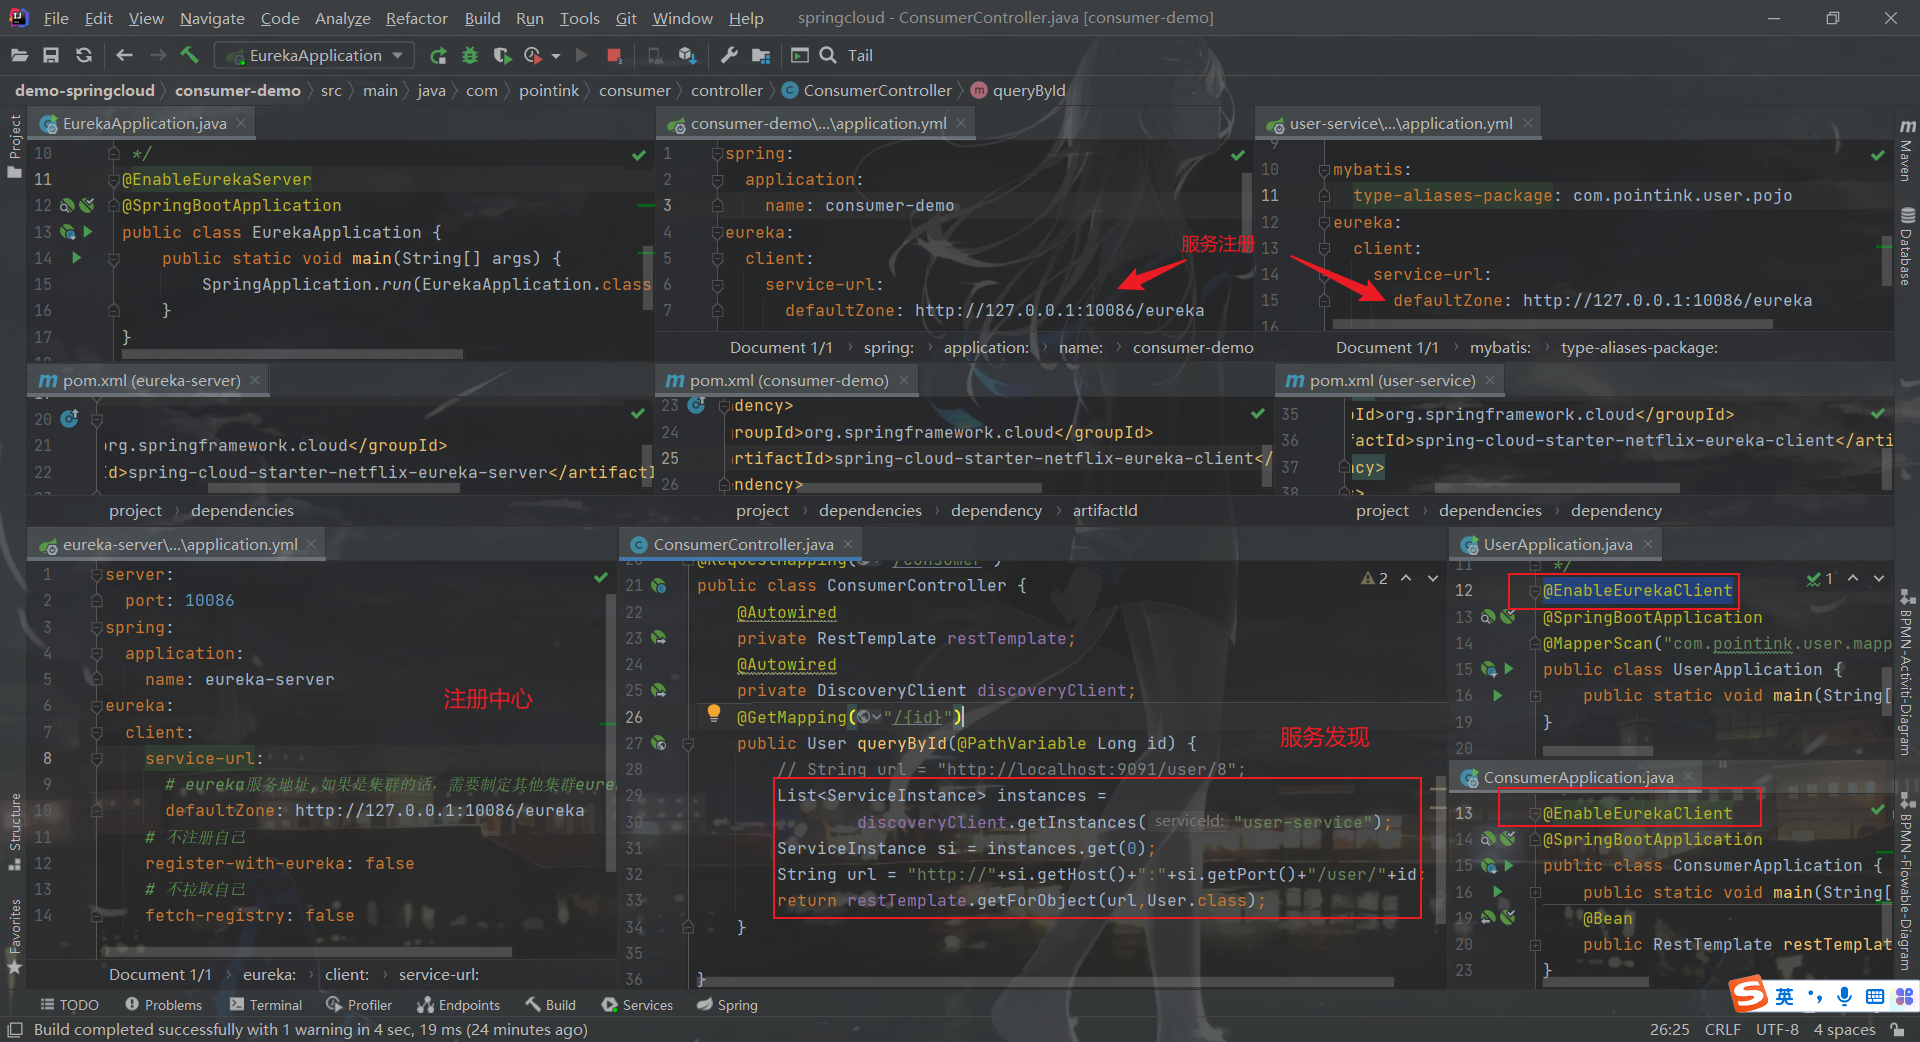Run with Coverage shield icon
This screenshot has width=1920, height=1042.
pos(502,56)
